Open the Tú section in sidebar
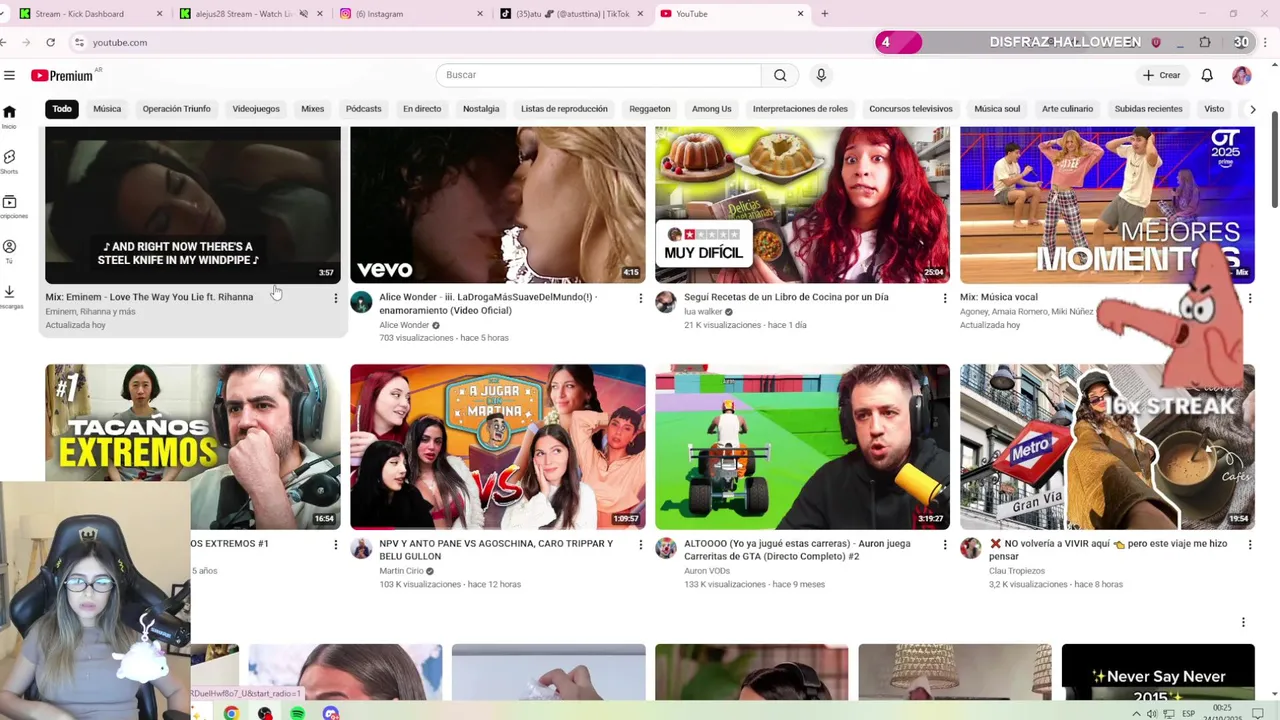This screenshot has width=1280, height=720. (x=9, y=251)
